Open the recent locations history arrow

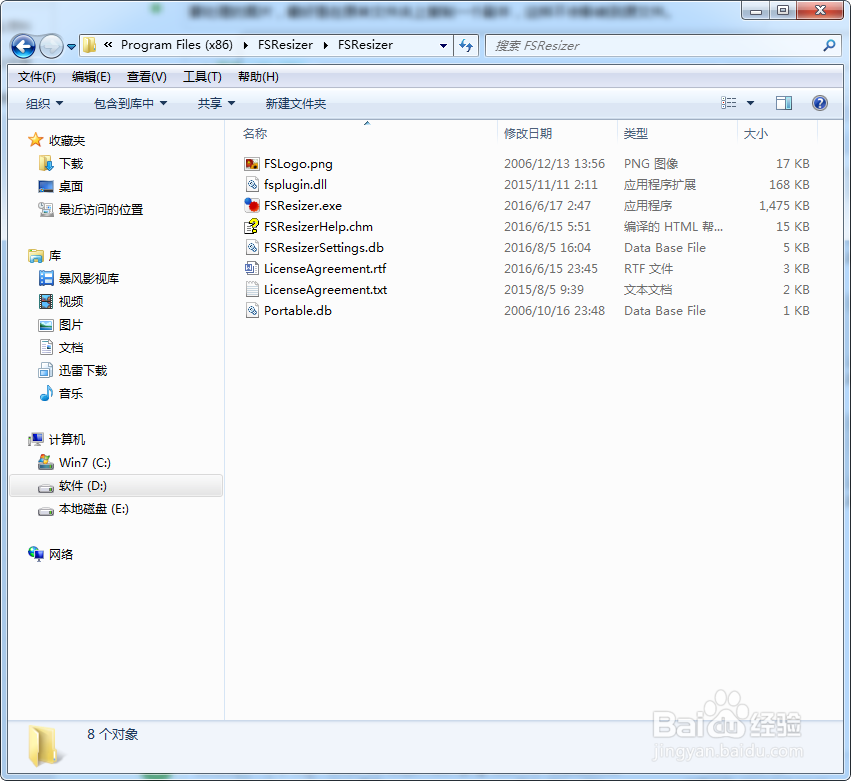coord(71,47)
